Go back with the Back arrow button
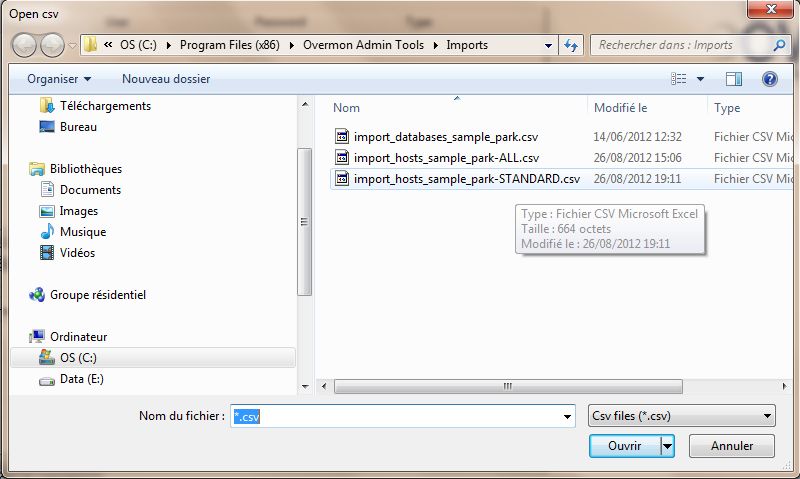The width and height of the screenshot is (800, 479). pyautogui.click(x=24, y=45)
